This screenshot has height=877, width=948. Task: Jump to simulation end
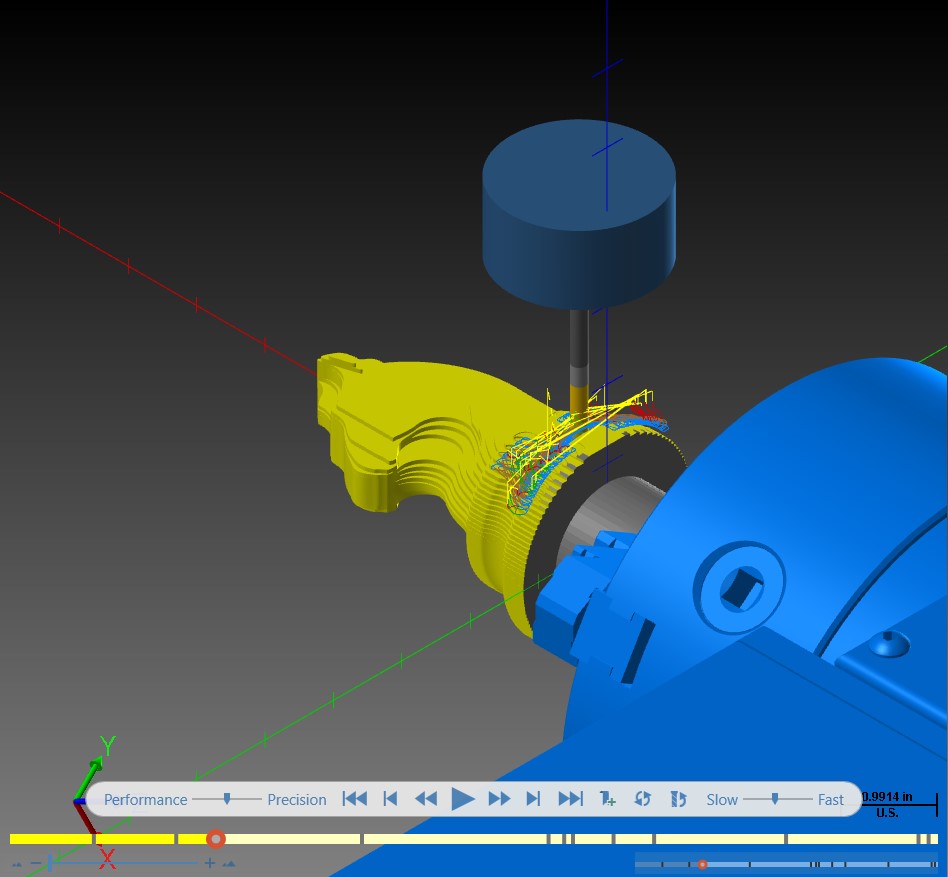tap(570, 799)
